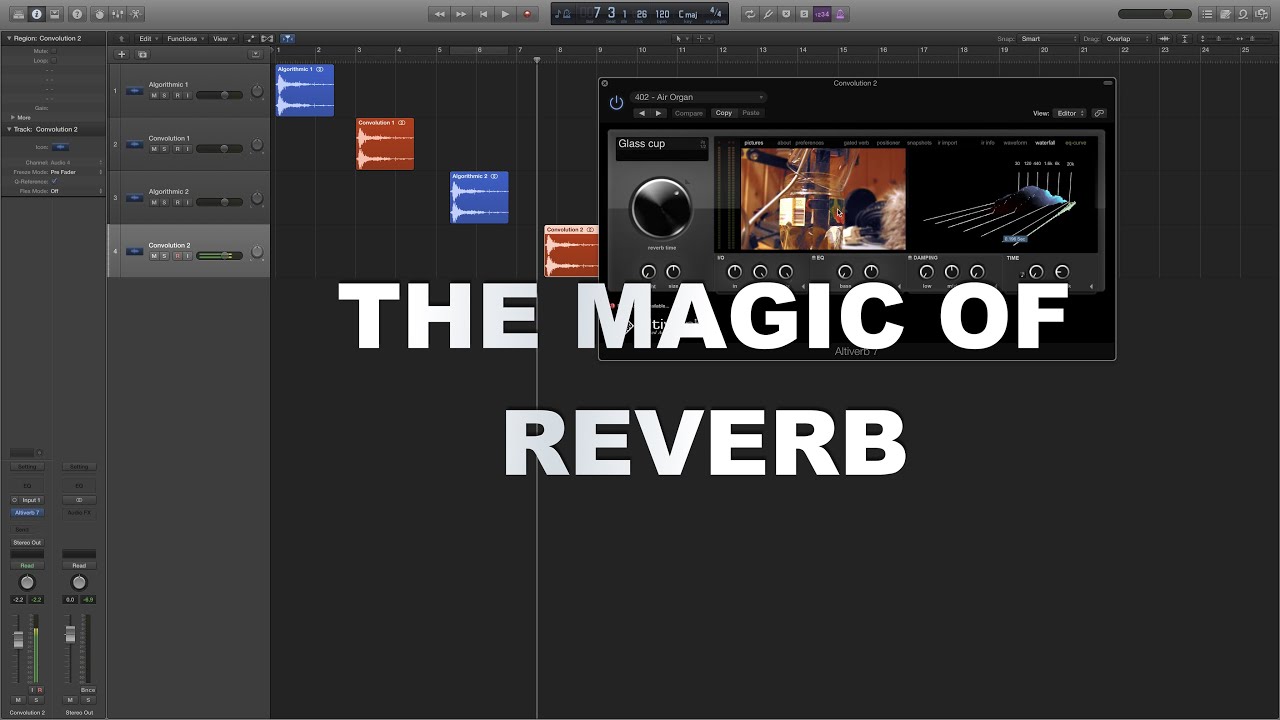Record-enable the Algorithmic 2 track
The width and height of the screenshot is (1280, 720).
177,202
